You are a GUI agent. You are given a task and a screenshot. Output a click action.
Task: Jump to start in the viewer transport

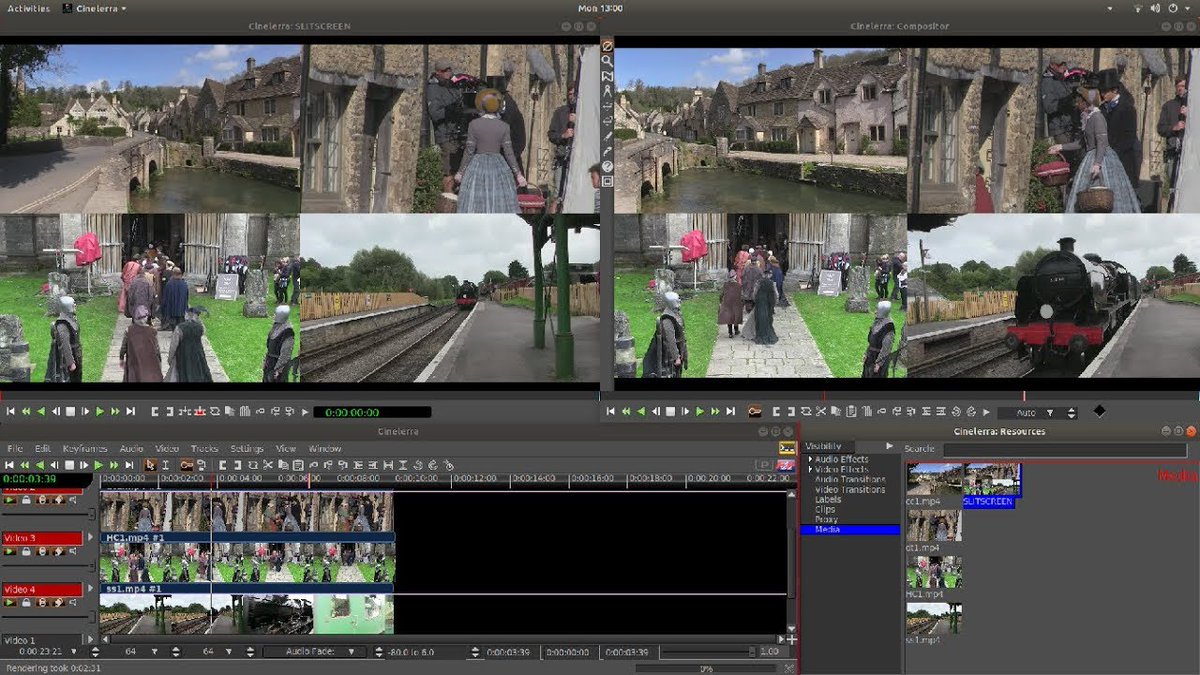tap(11, 411)
